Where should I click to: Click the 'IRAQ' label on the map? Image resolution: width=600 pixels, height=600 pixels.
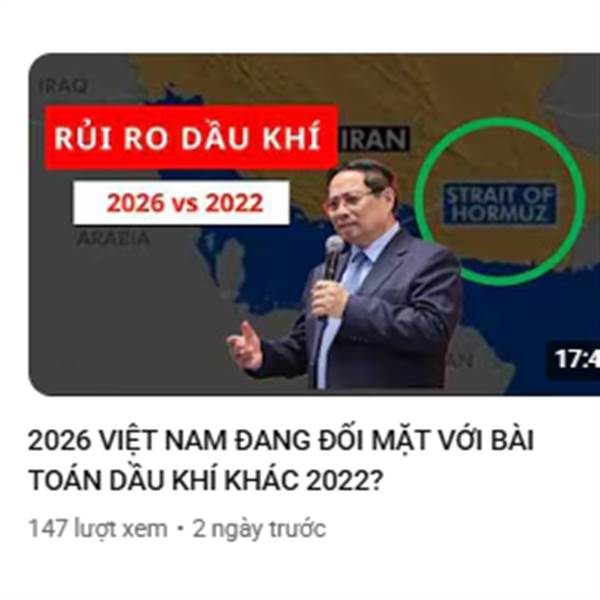[64, 86]
